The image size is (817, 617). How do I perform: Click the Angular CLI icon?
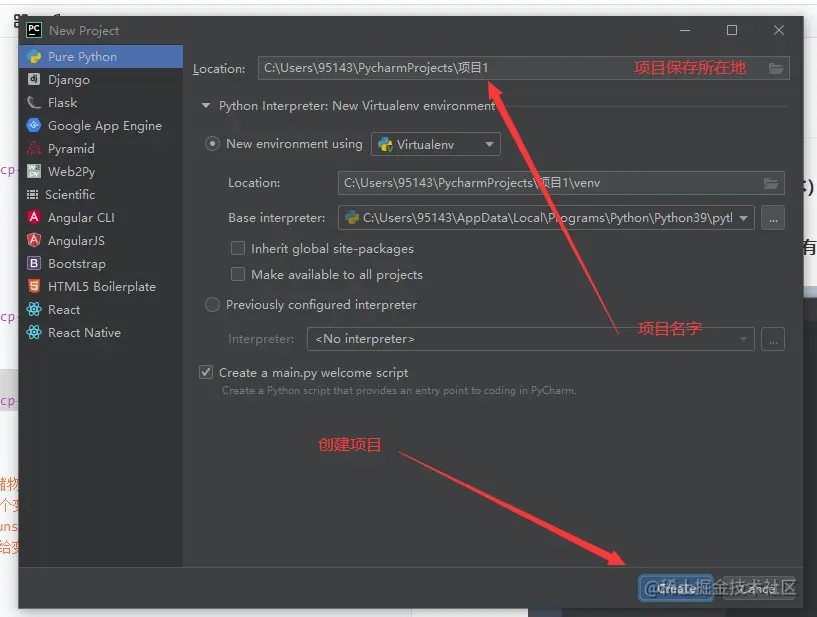[x=34, y=217]
